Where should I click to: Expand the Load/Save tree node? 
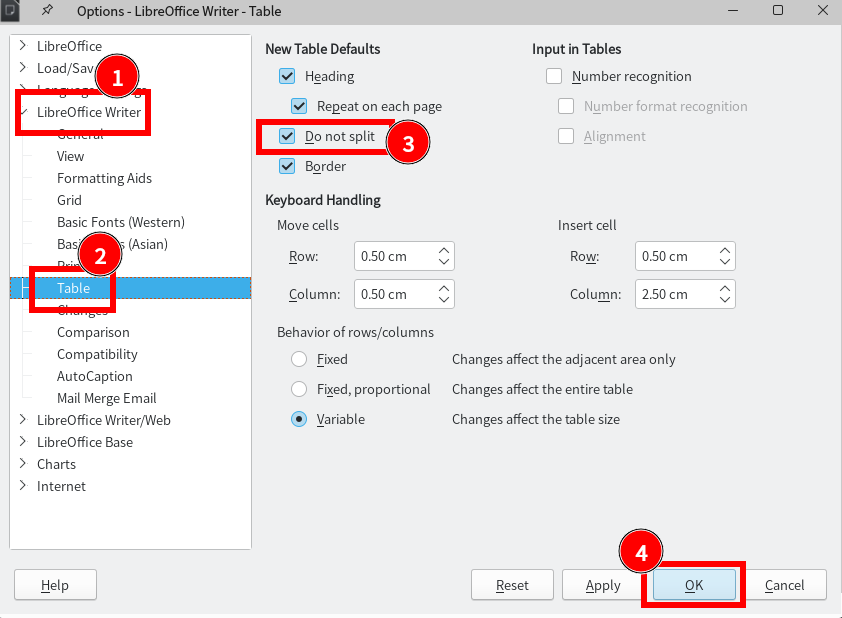click(x=23, y=68)
